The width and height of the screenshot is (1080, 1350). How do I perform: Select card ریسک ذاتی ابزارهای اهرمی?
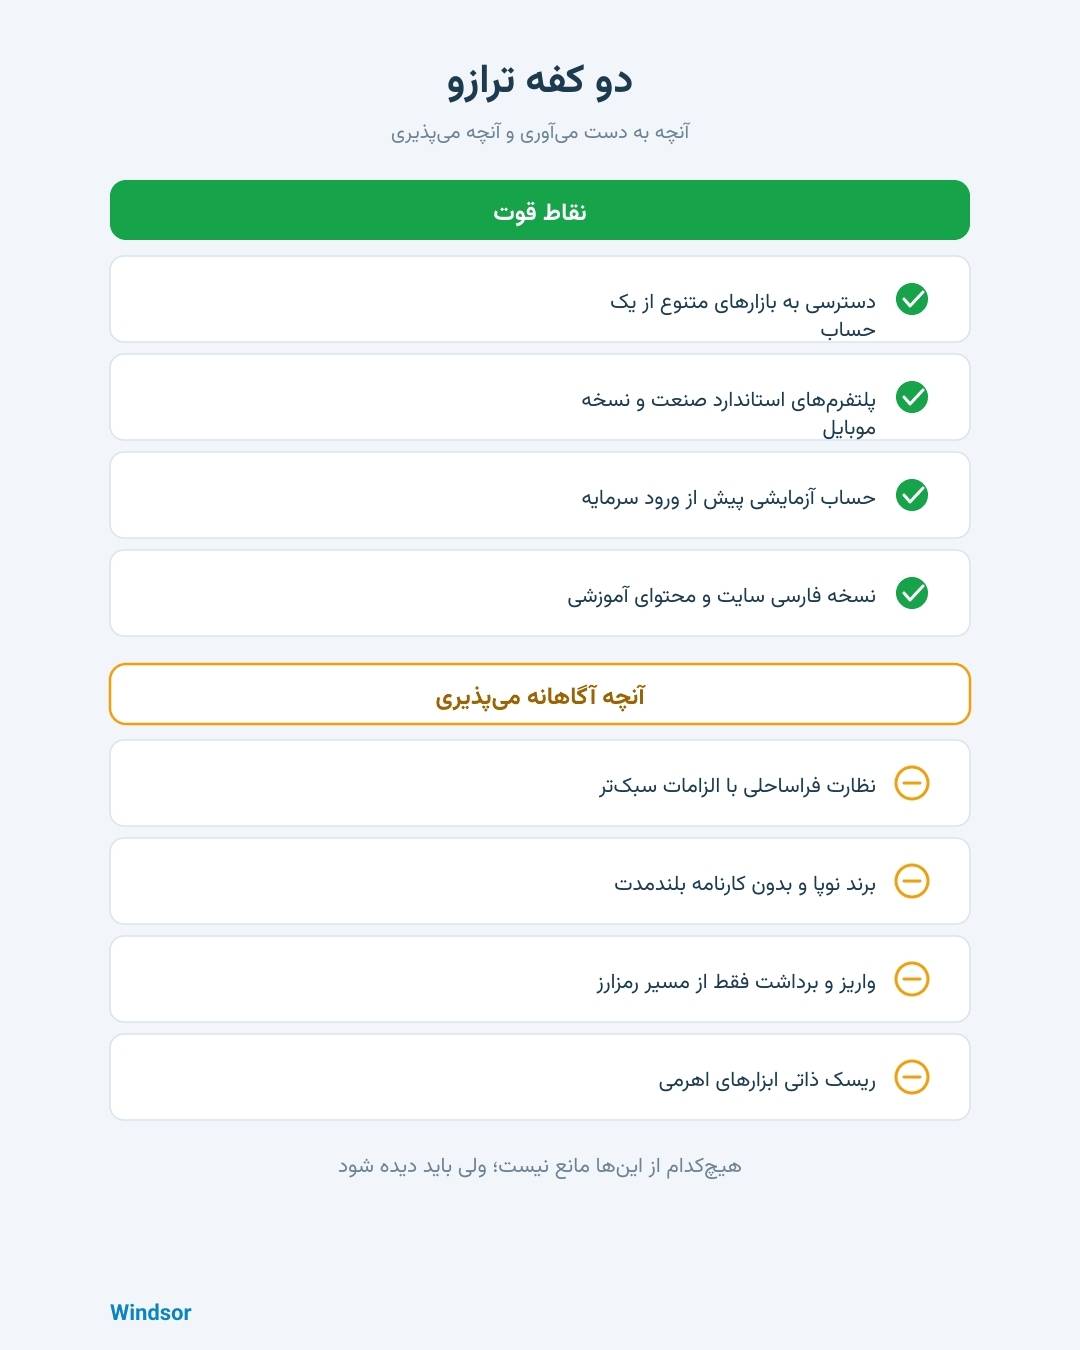pos(540,1077)
